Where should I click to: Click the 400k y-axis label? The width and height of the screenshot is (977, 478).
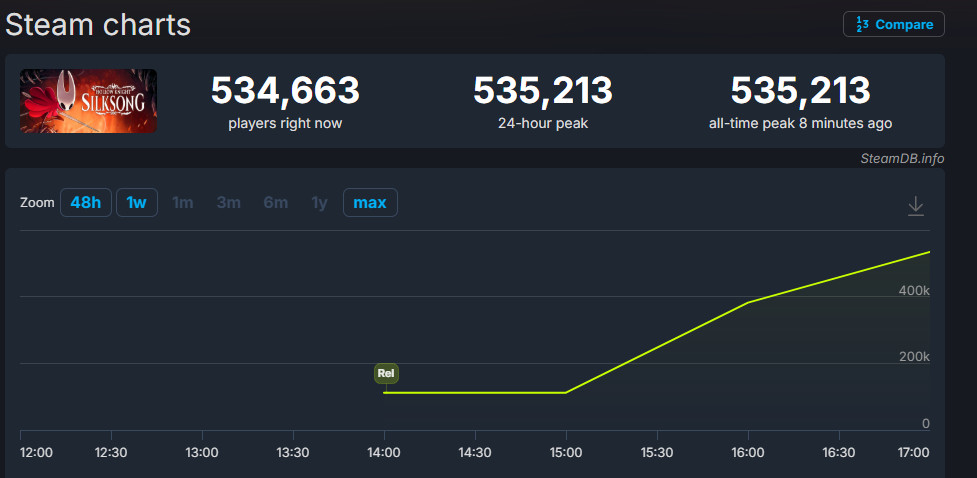coord(914,290)
